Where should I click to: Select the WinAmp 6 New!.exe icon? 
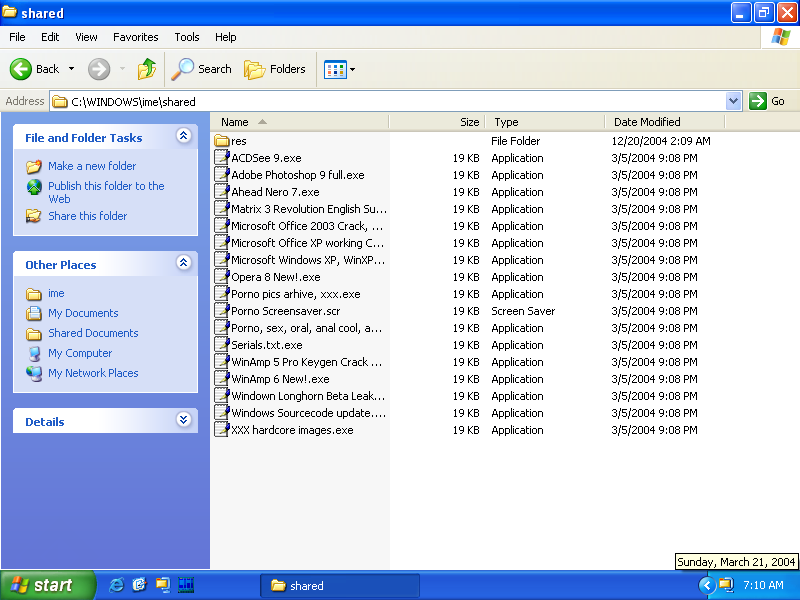point(222,379)
